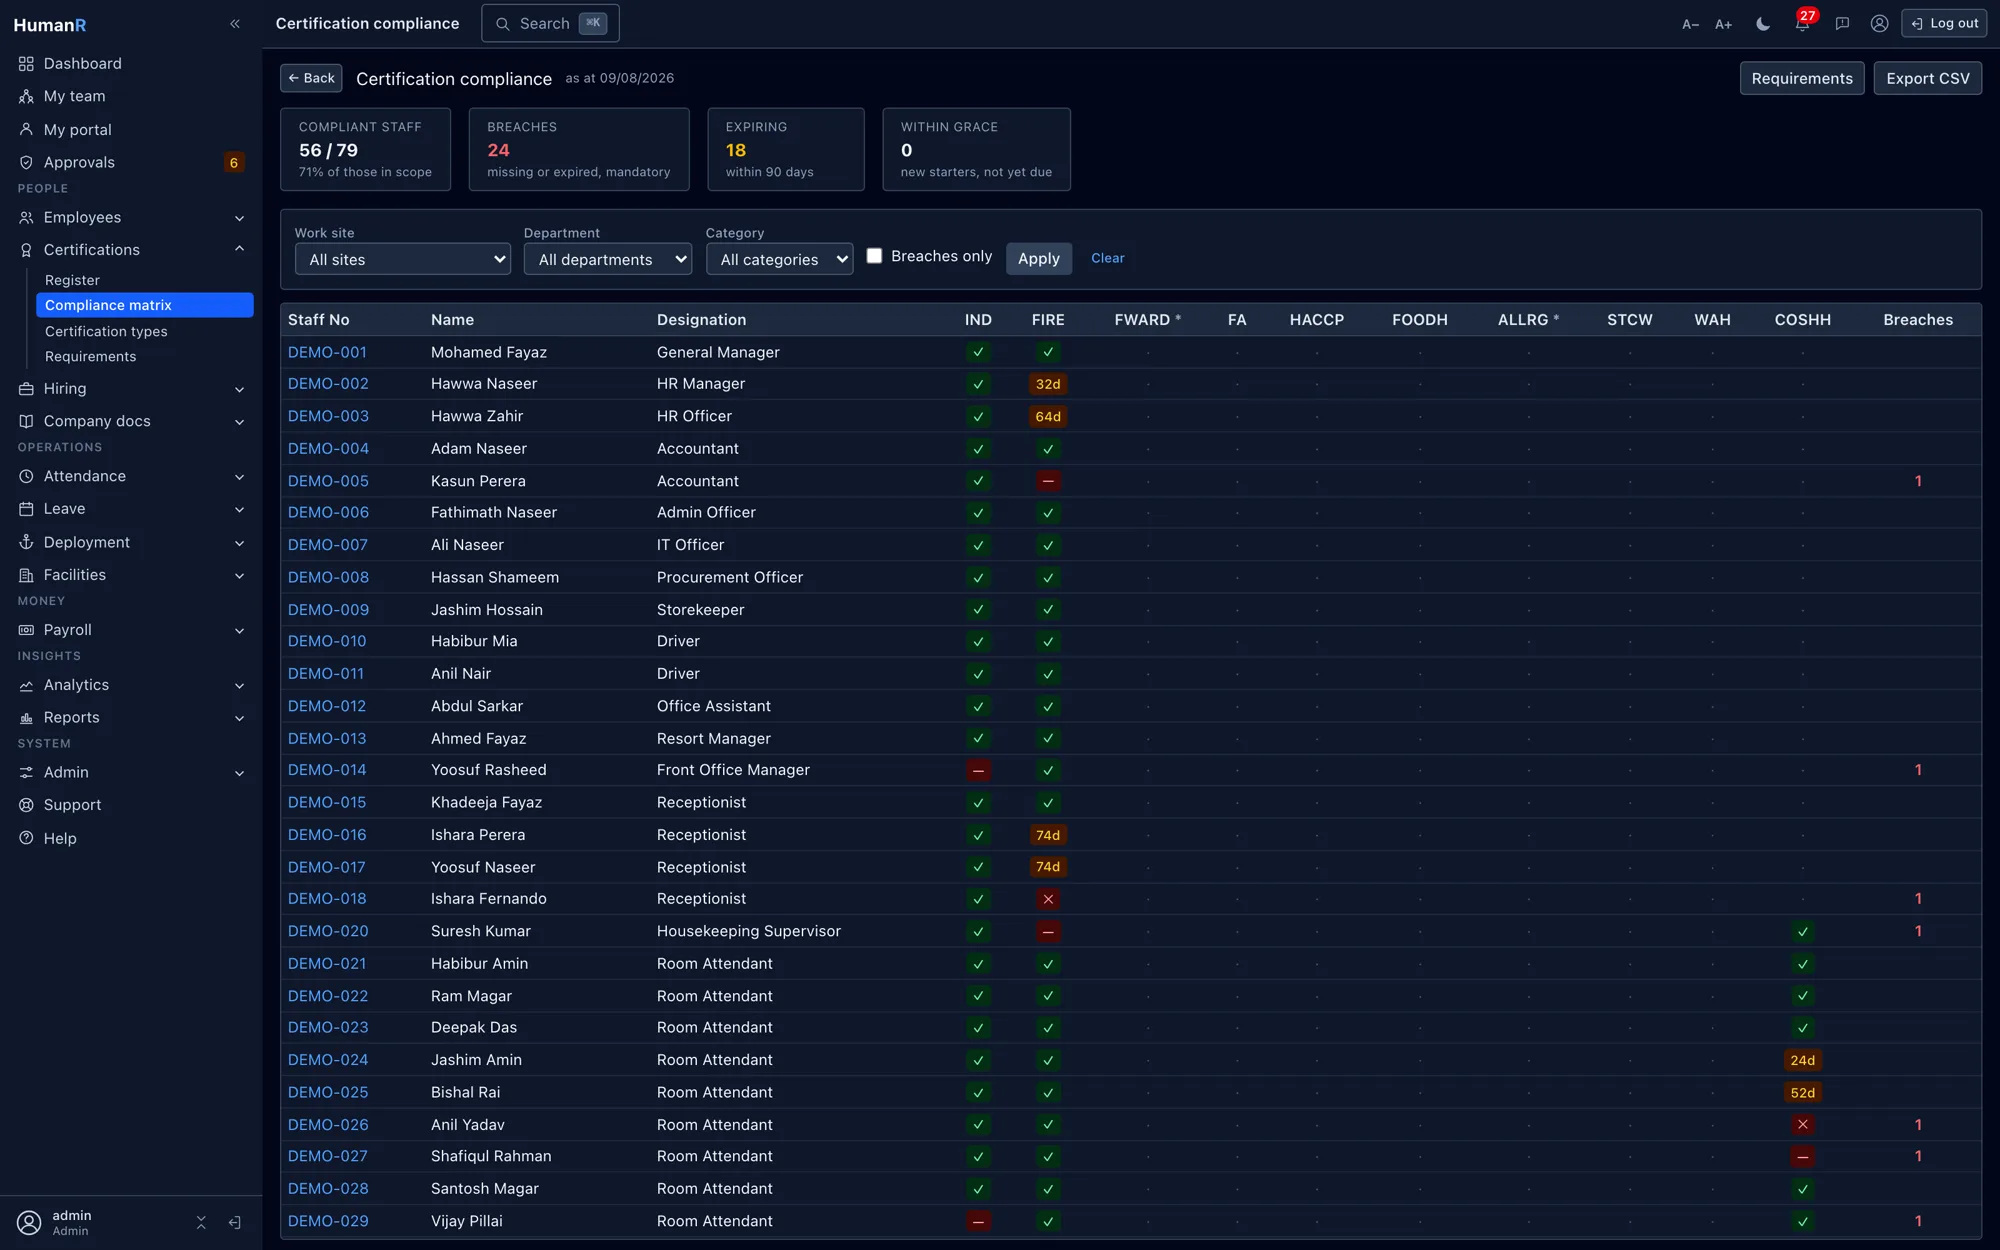Open the Dashboard sidebar item
Image resolution: width=2000 pixels, height=1250 pixels.
click(131, 63)
